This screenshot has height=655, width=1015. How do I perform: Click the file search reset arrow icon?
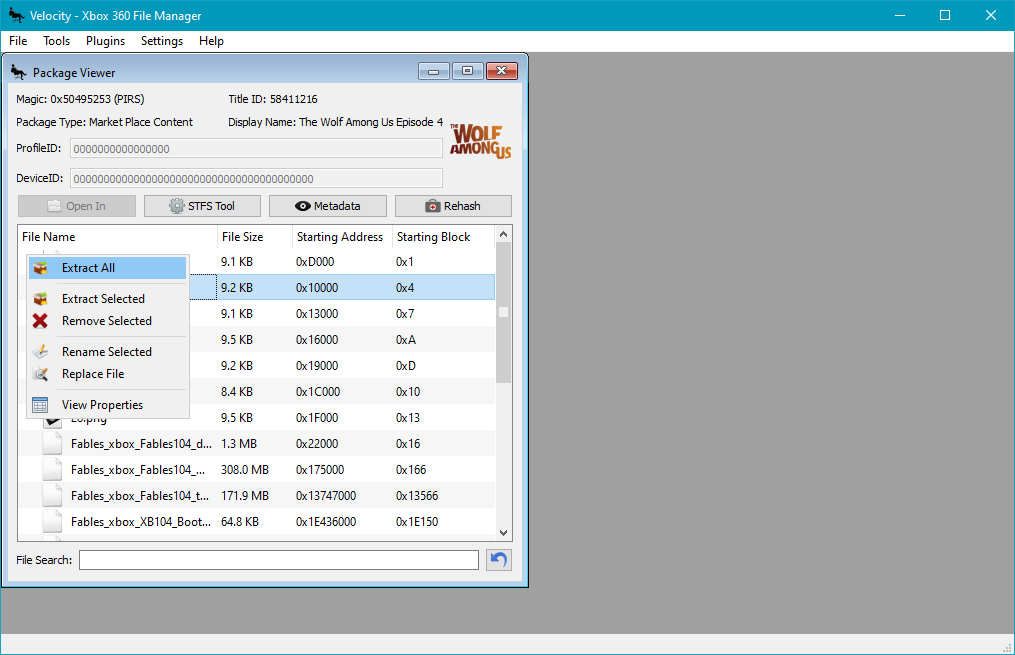(498, 560)
